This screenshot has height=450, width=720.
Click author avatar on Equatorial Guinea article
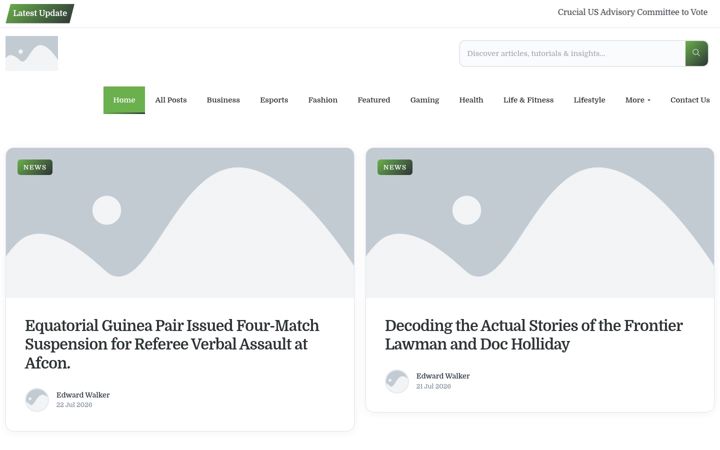[37, 400]
